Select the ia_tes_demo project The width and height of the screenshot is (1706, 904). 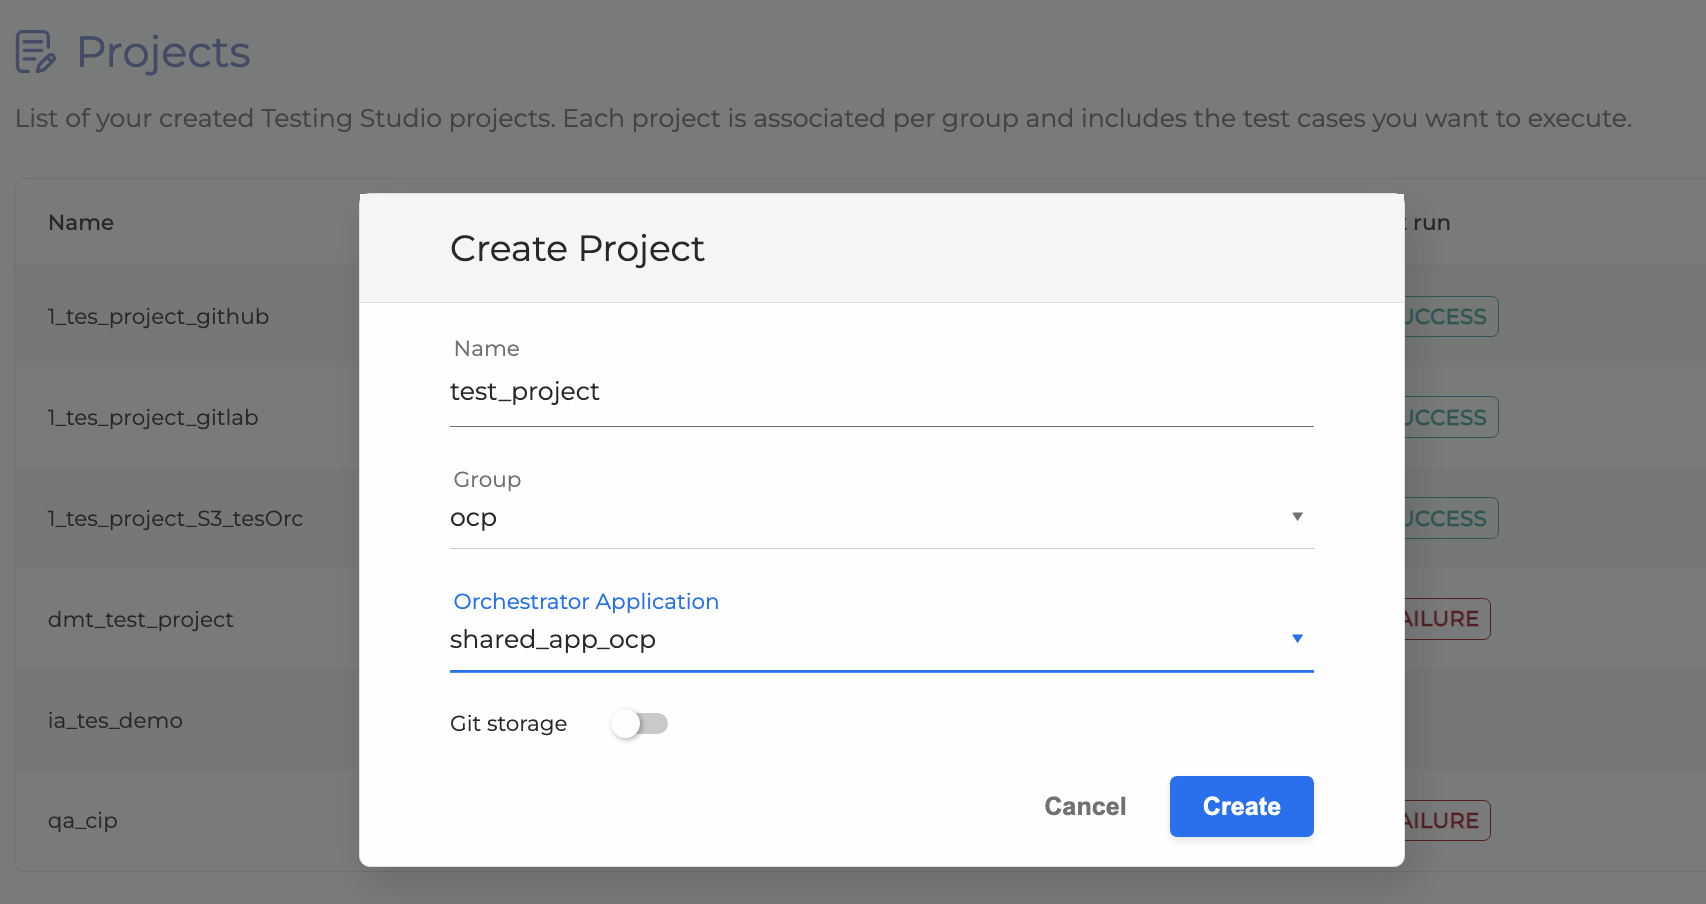(x=115, y=720)
